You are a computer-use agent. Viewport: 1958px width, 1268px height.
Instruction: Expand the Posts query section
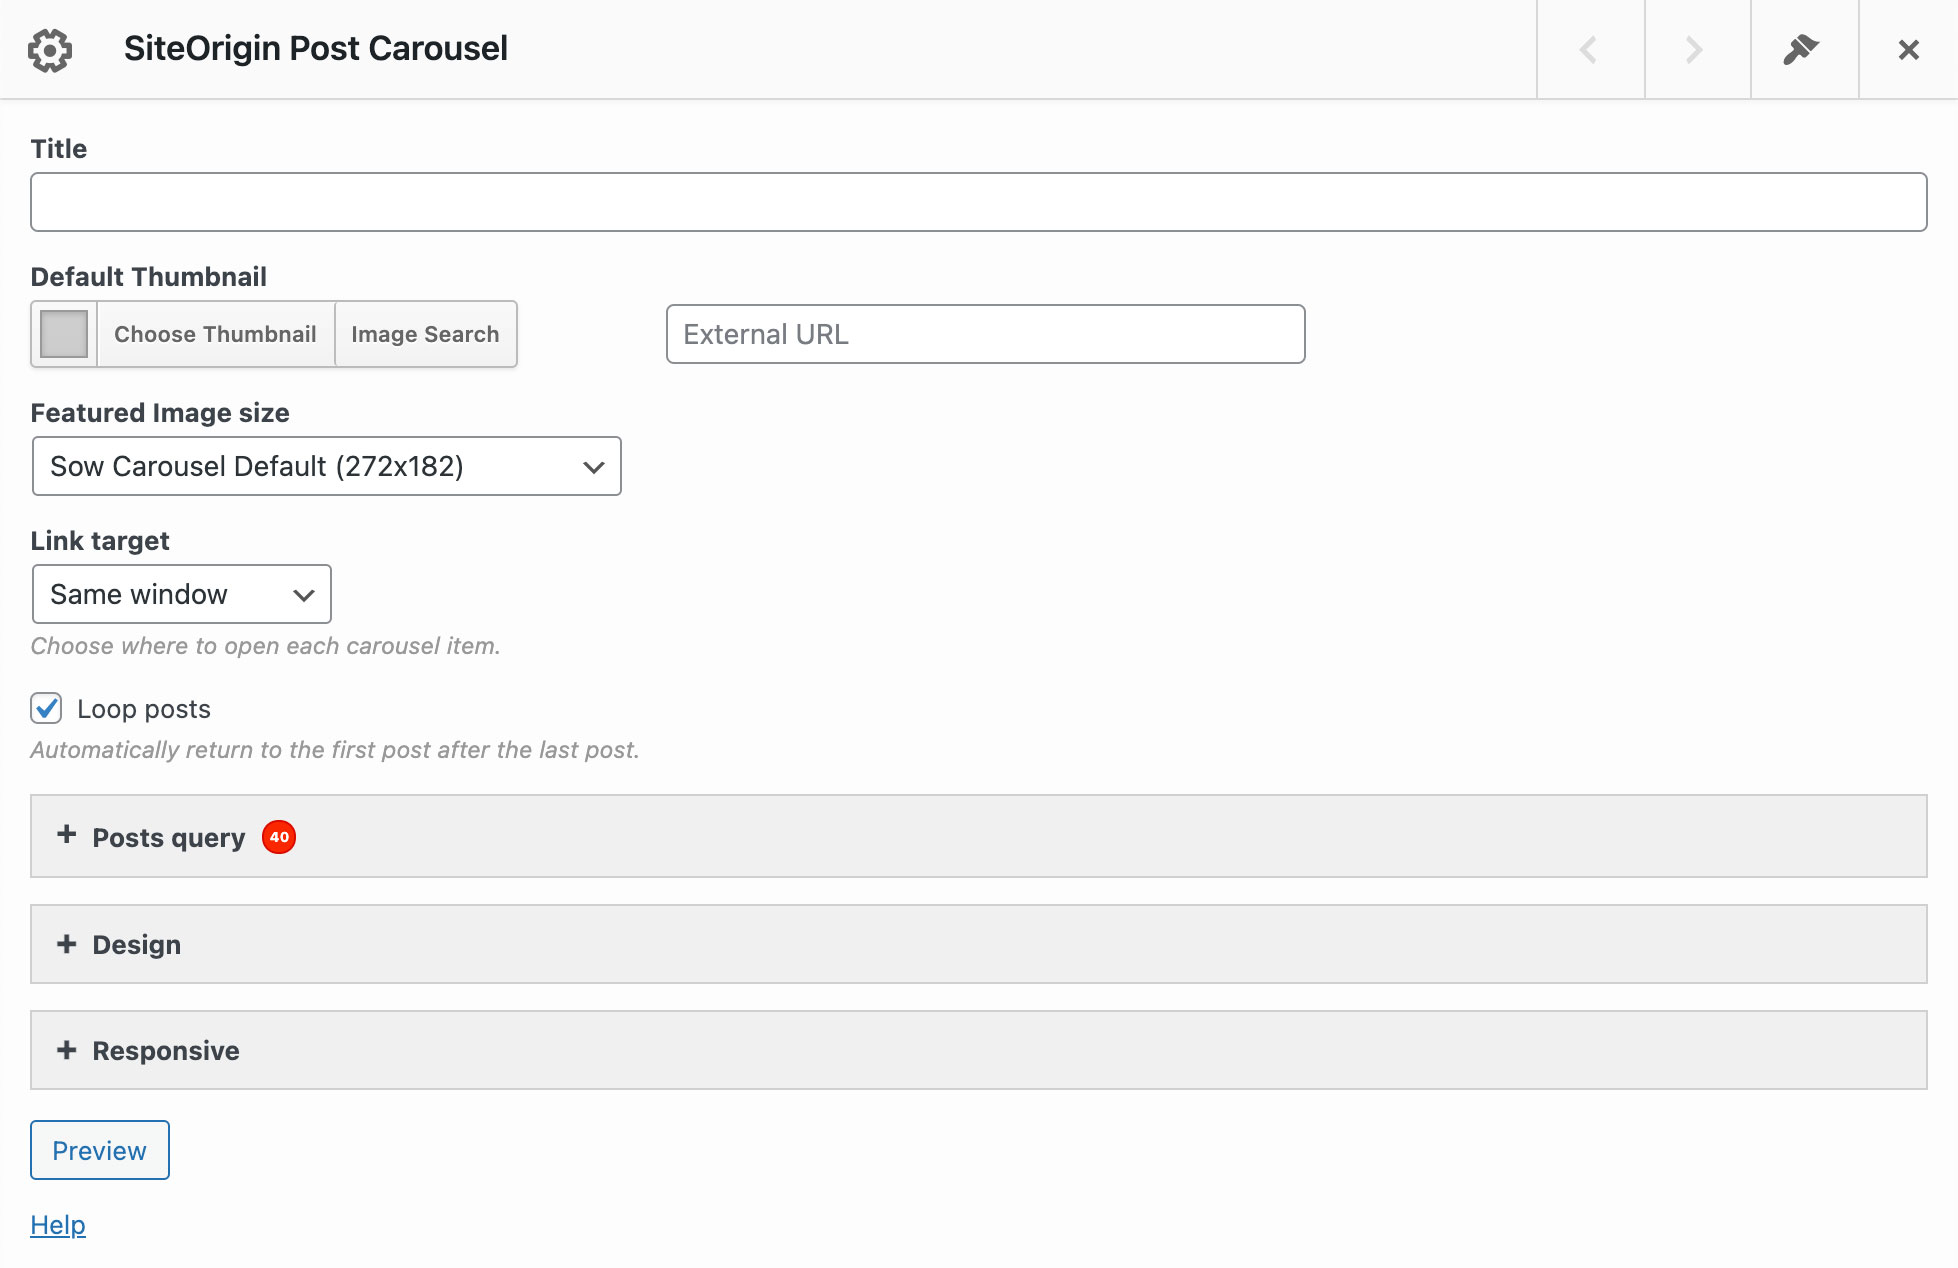[167, 837]
